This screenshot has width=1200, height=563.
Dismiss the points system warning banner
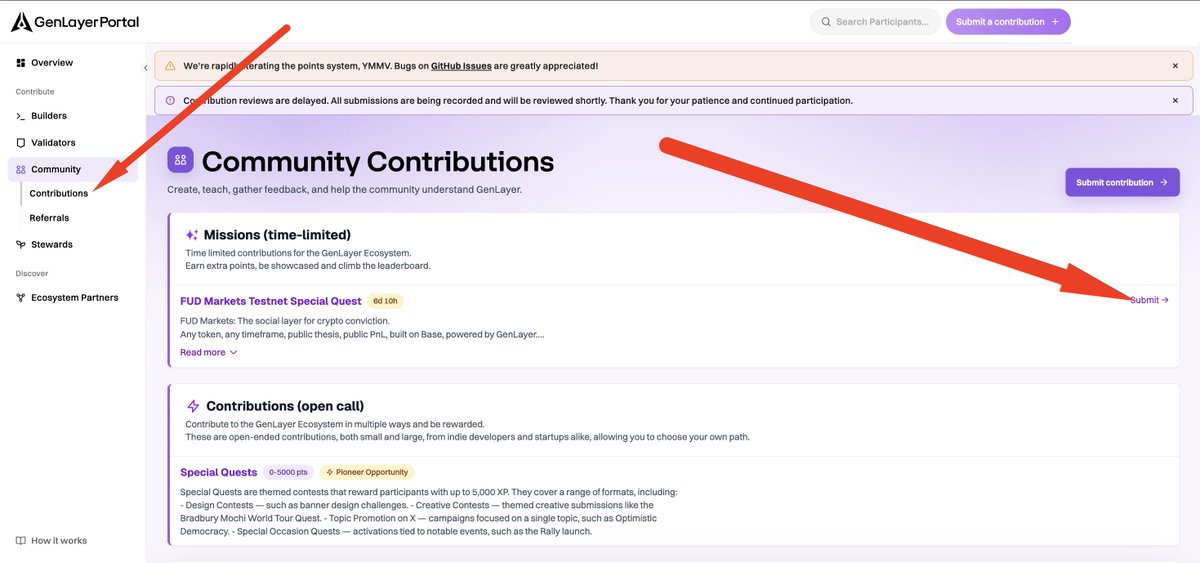click(1175, 66)
